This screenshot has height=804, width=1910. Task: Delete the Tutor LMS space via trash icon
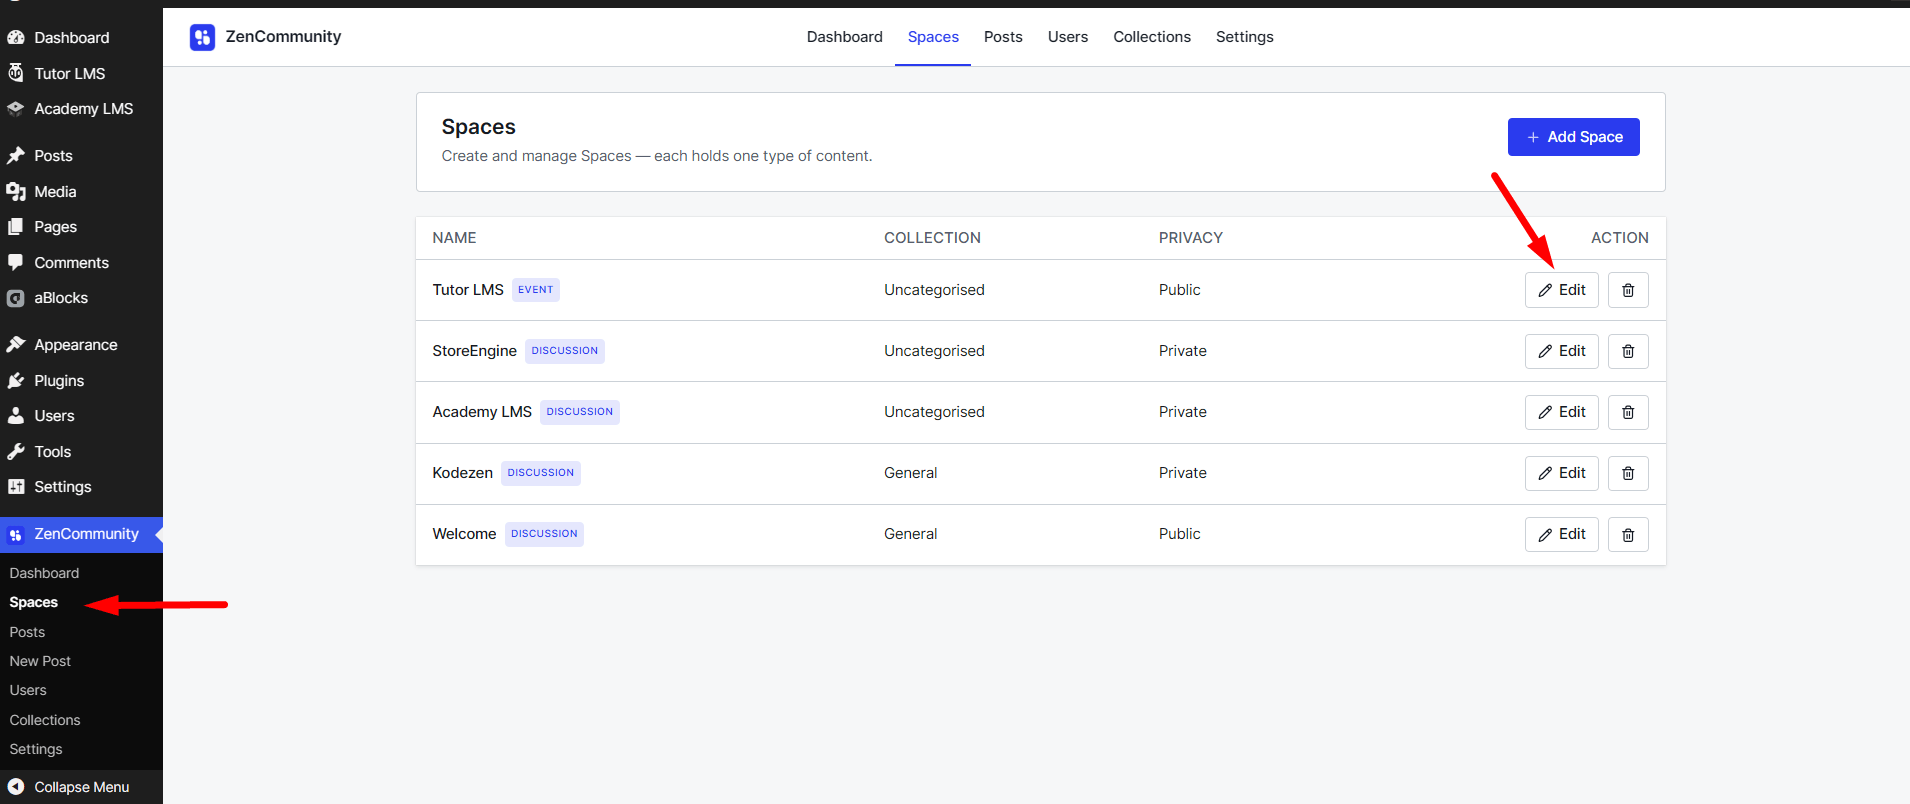point(1628,290)
